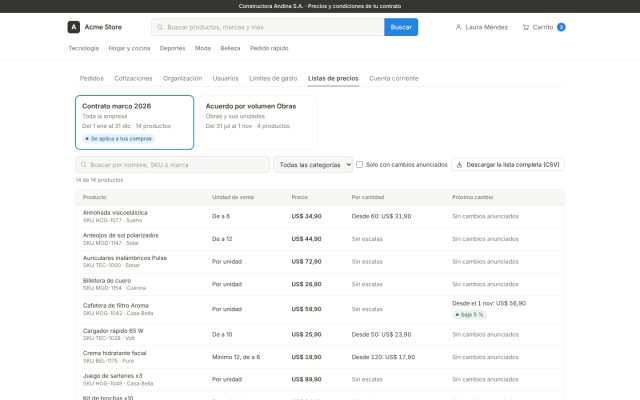Open the Todas las categorías dropdown
This screenshot has height=400, width=640.
[x=313, y=164]
